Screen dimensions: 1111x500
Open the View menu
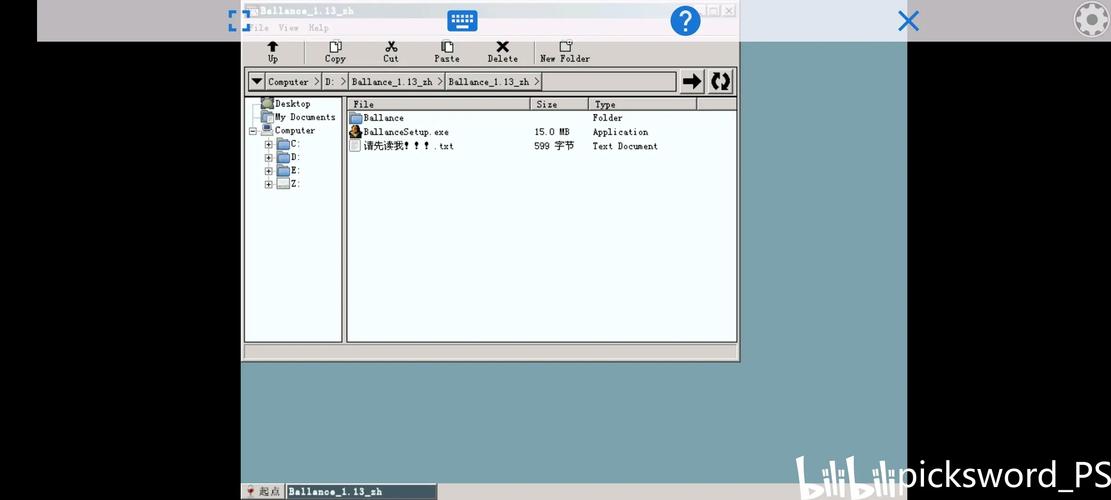click(288, 28)
